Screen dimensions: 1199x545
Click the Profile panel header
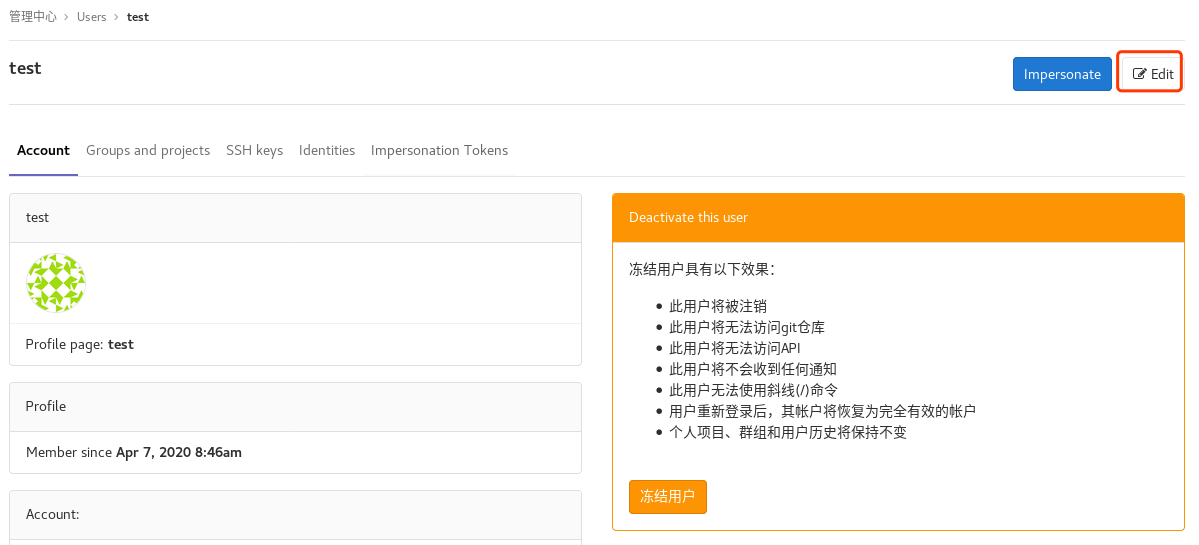point(46,406)
